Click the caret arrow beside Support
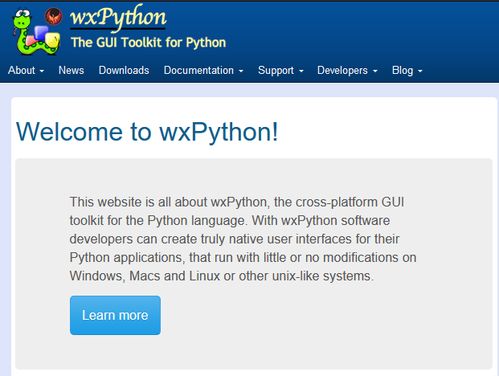499x376 pixels. pos(301,71)
